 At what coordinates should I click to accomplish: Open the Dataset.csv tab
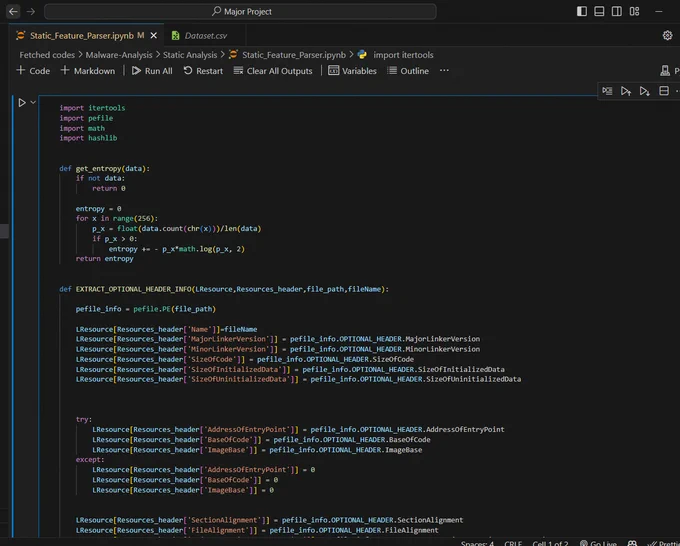pyautogui.click(x=206, y=36)
